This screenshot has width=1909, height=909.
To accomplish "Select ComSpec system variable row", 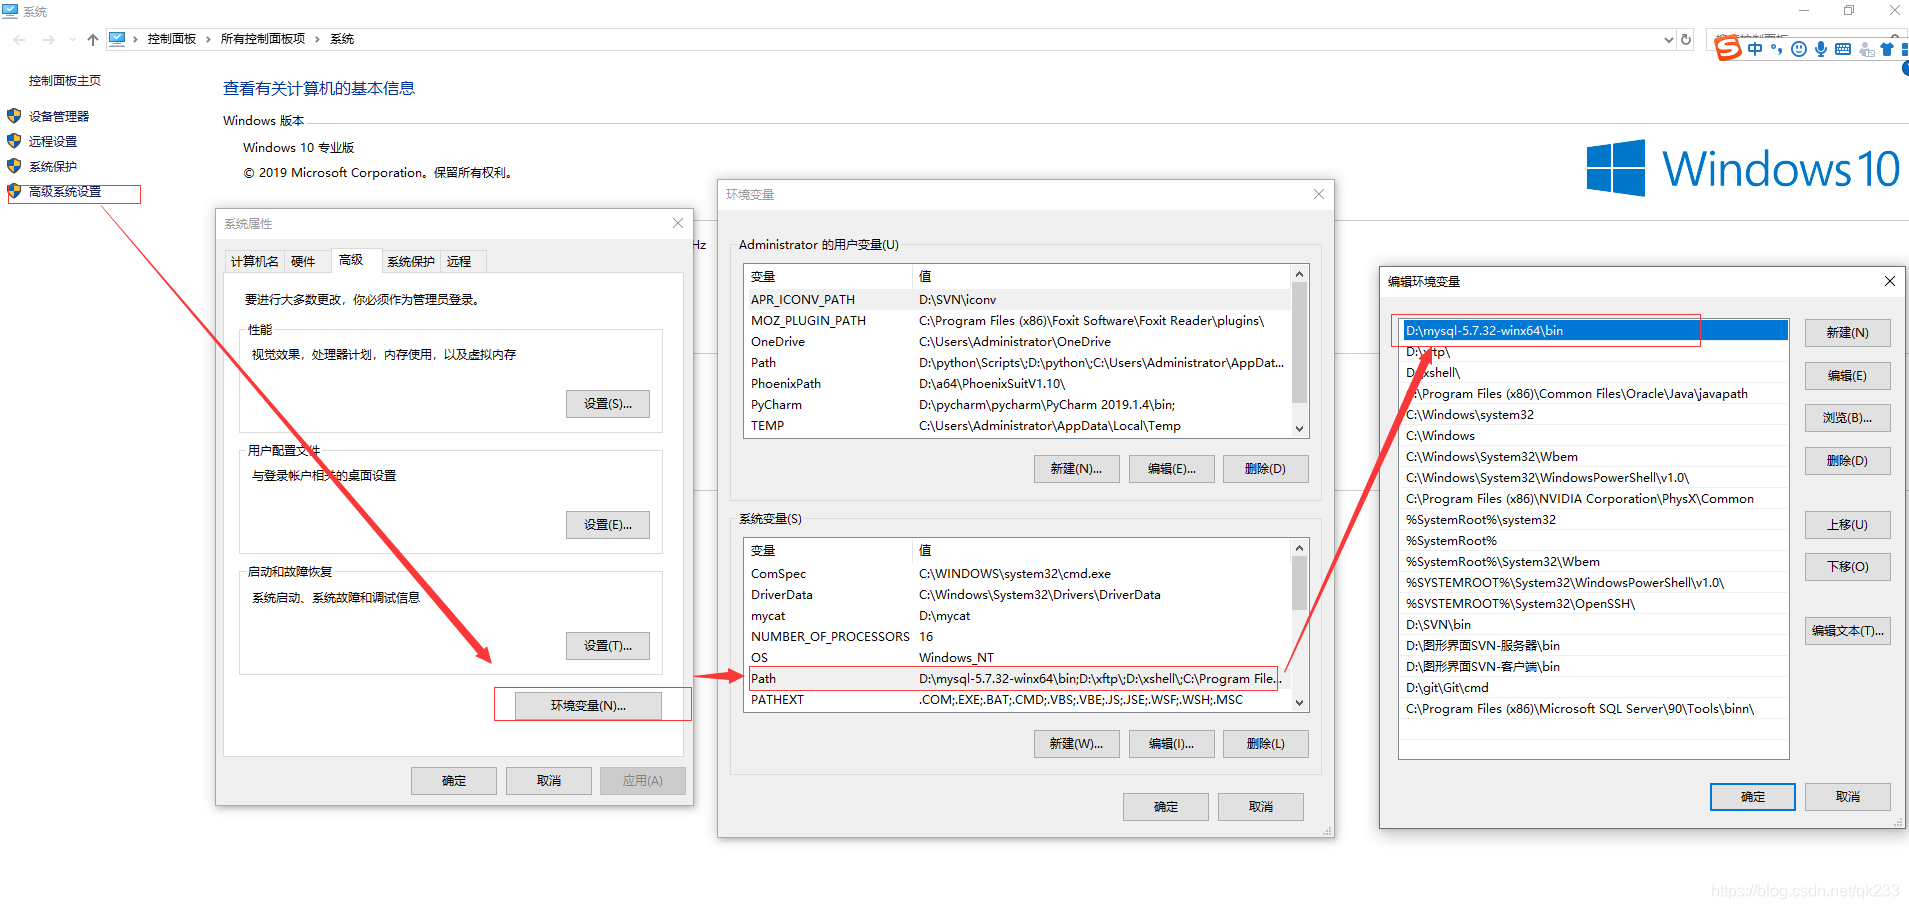I will point(1017,573).
